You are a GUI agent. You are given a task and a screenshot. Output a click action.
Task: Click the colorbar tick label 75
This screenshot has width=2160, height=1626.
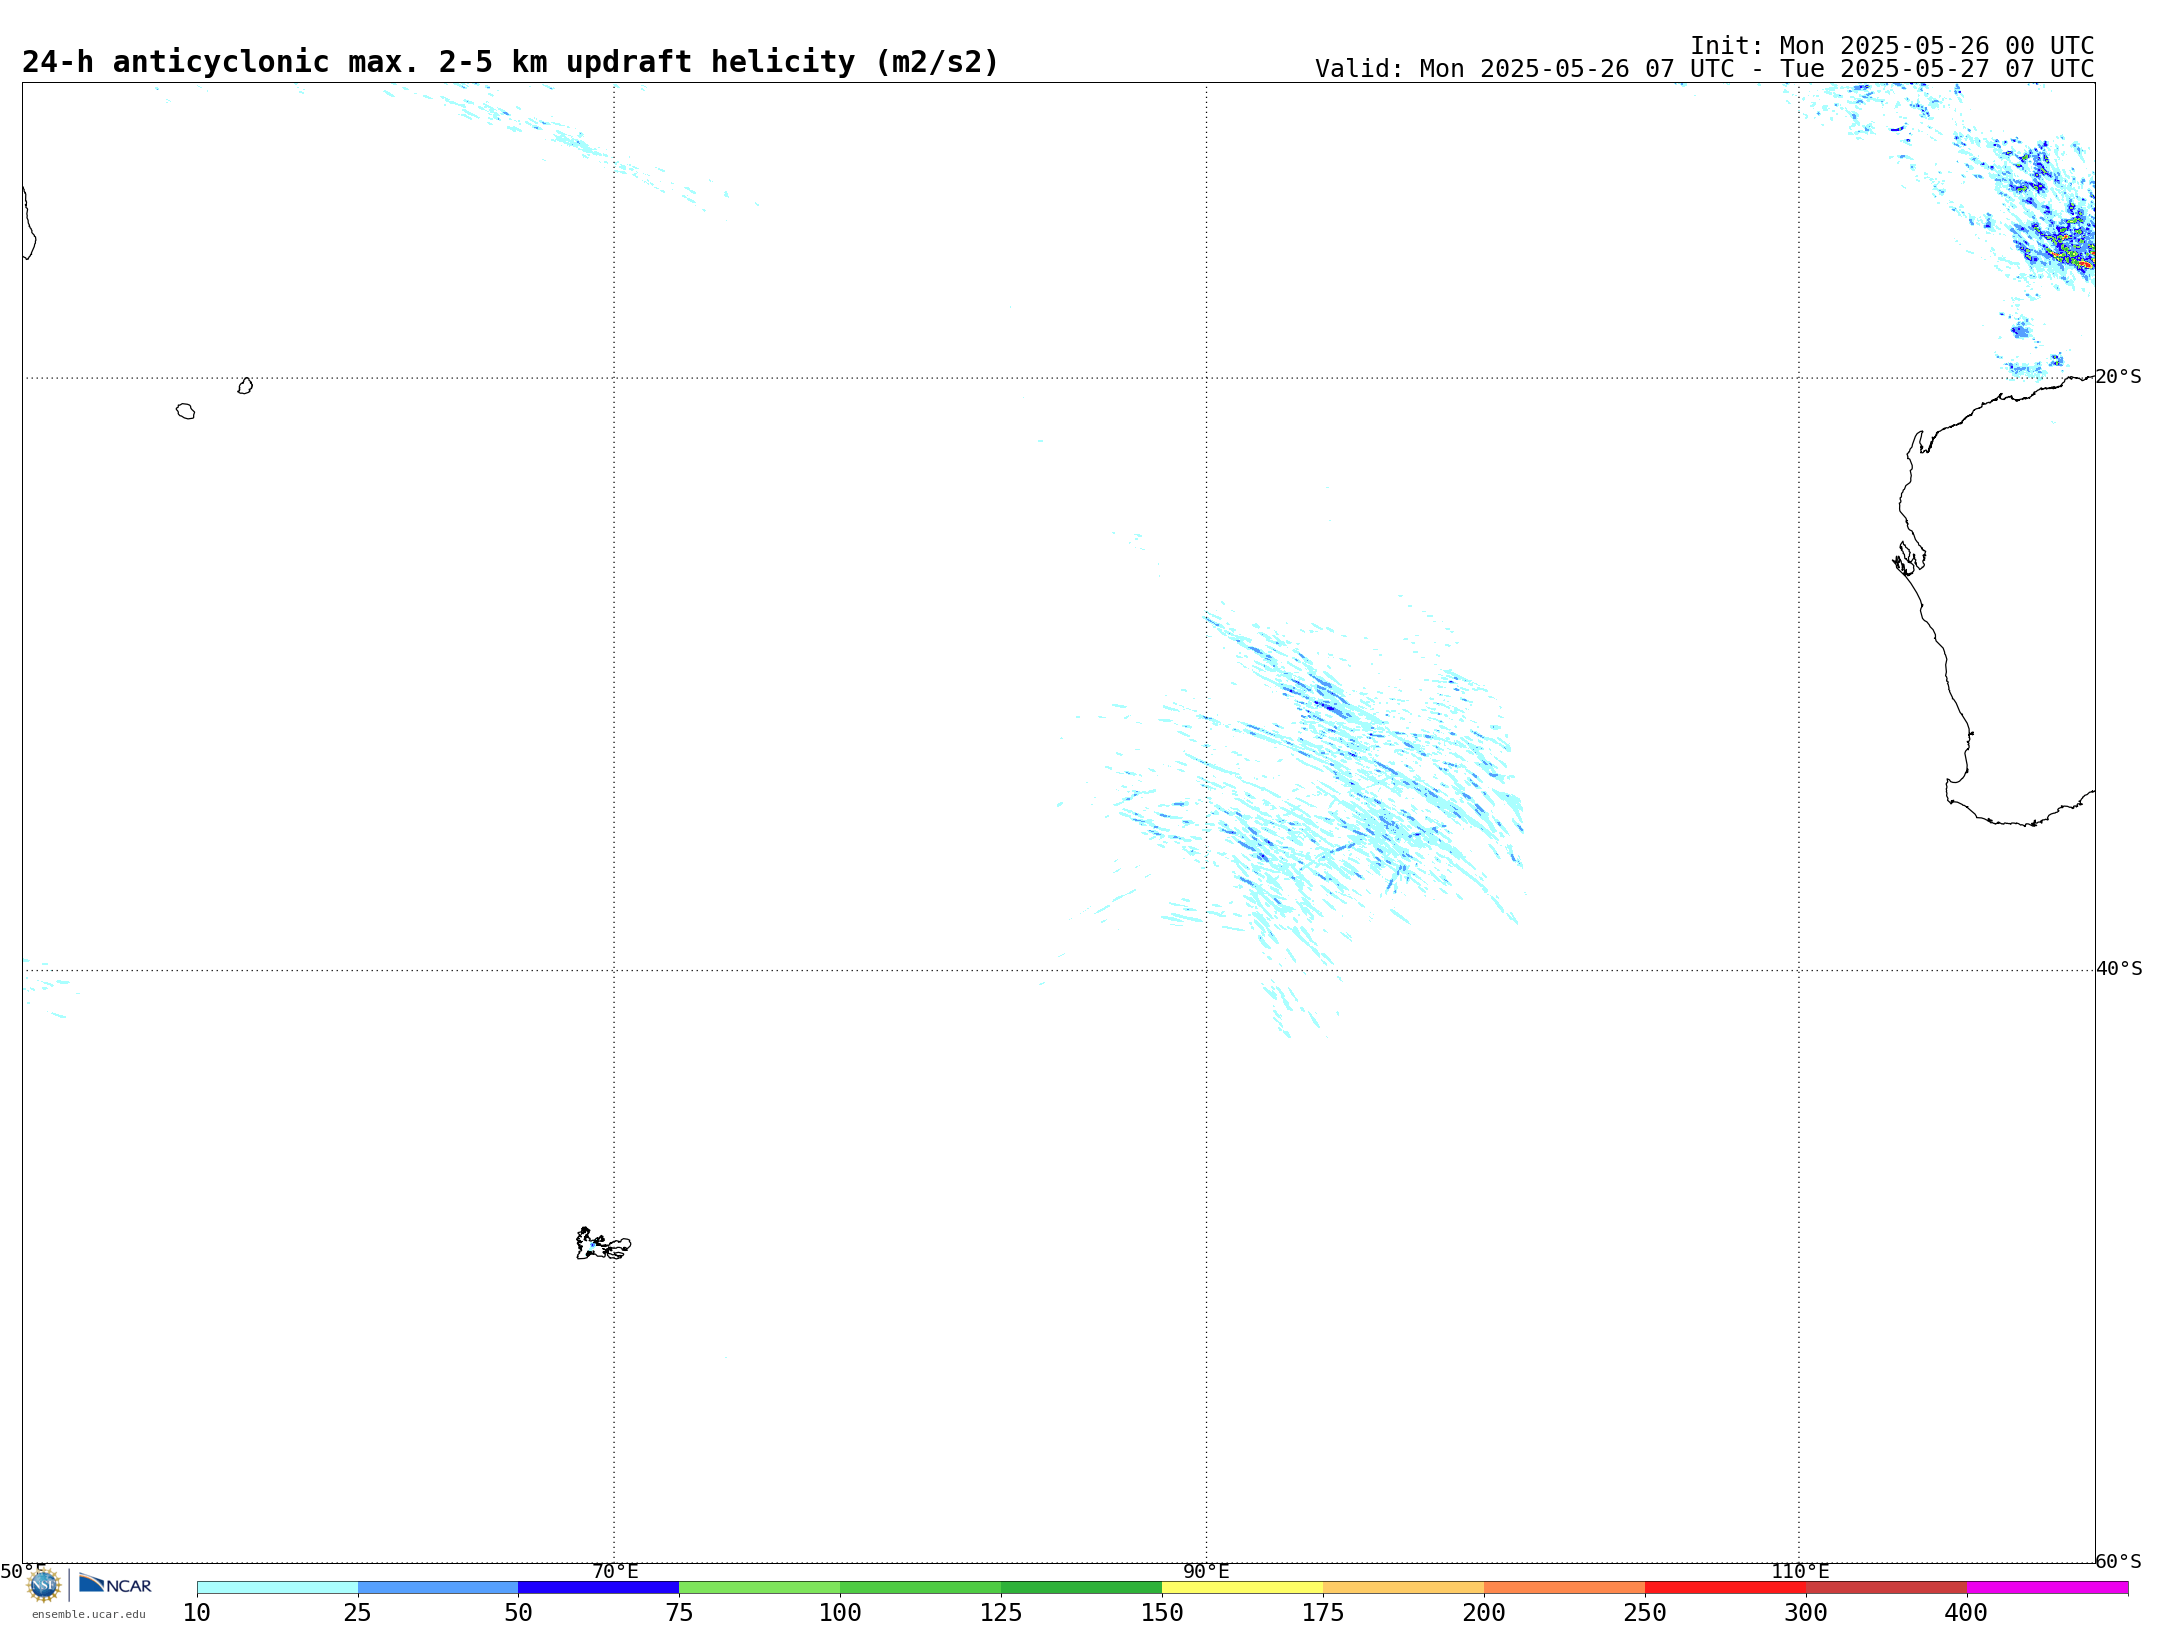click(x=680, y=1612)
